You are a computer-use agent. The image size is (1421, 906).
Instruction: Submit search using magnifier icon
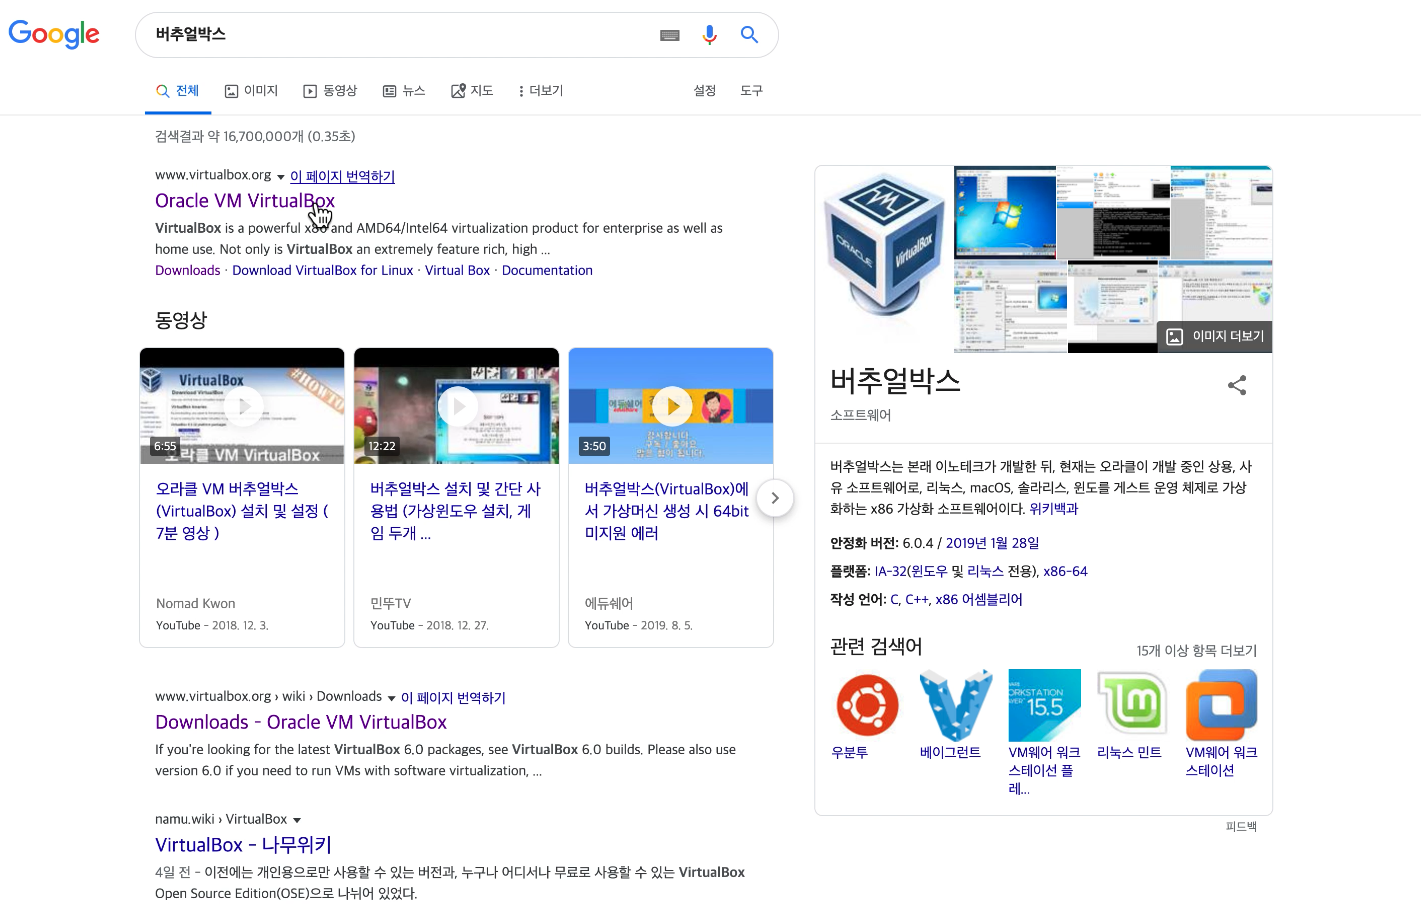pos(749,35)
